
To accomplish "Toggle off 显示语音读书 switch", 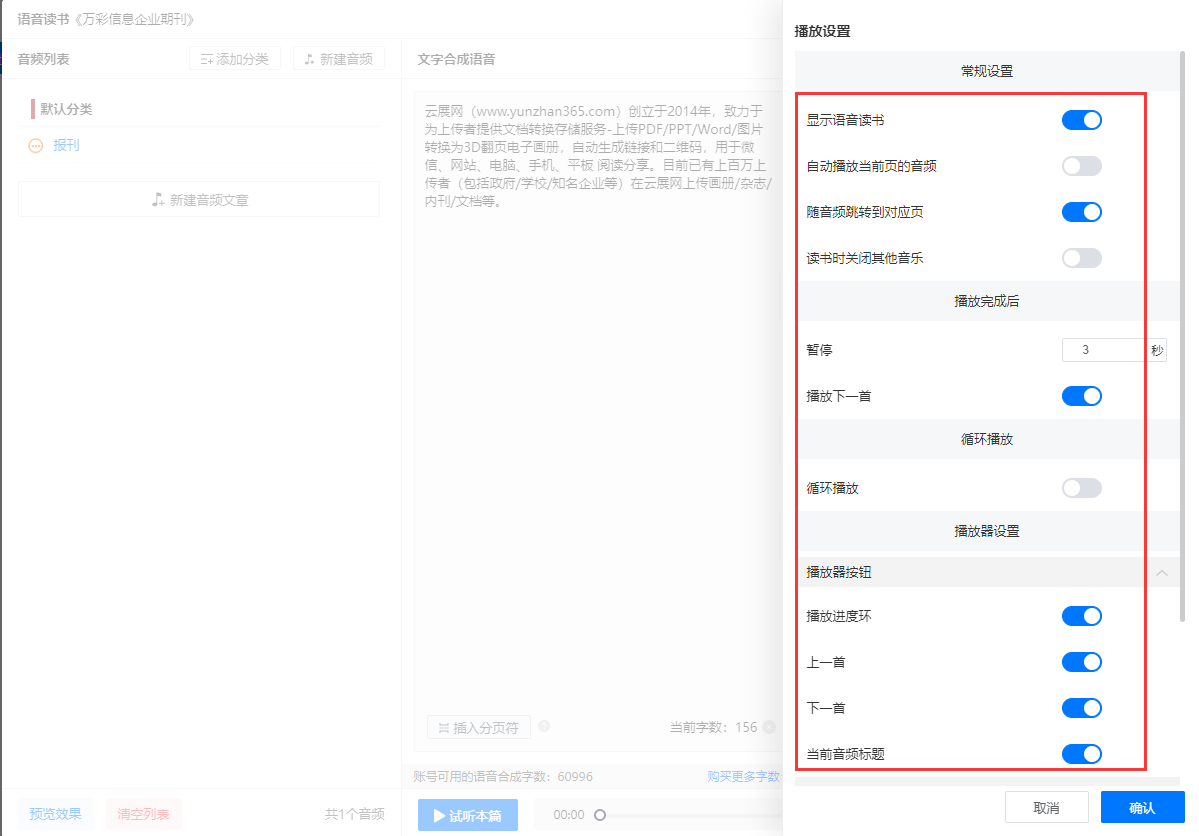I will [x=1081, y=120].
